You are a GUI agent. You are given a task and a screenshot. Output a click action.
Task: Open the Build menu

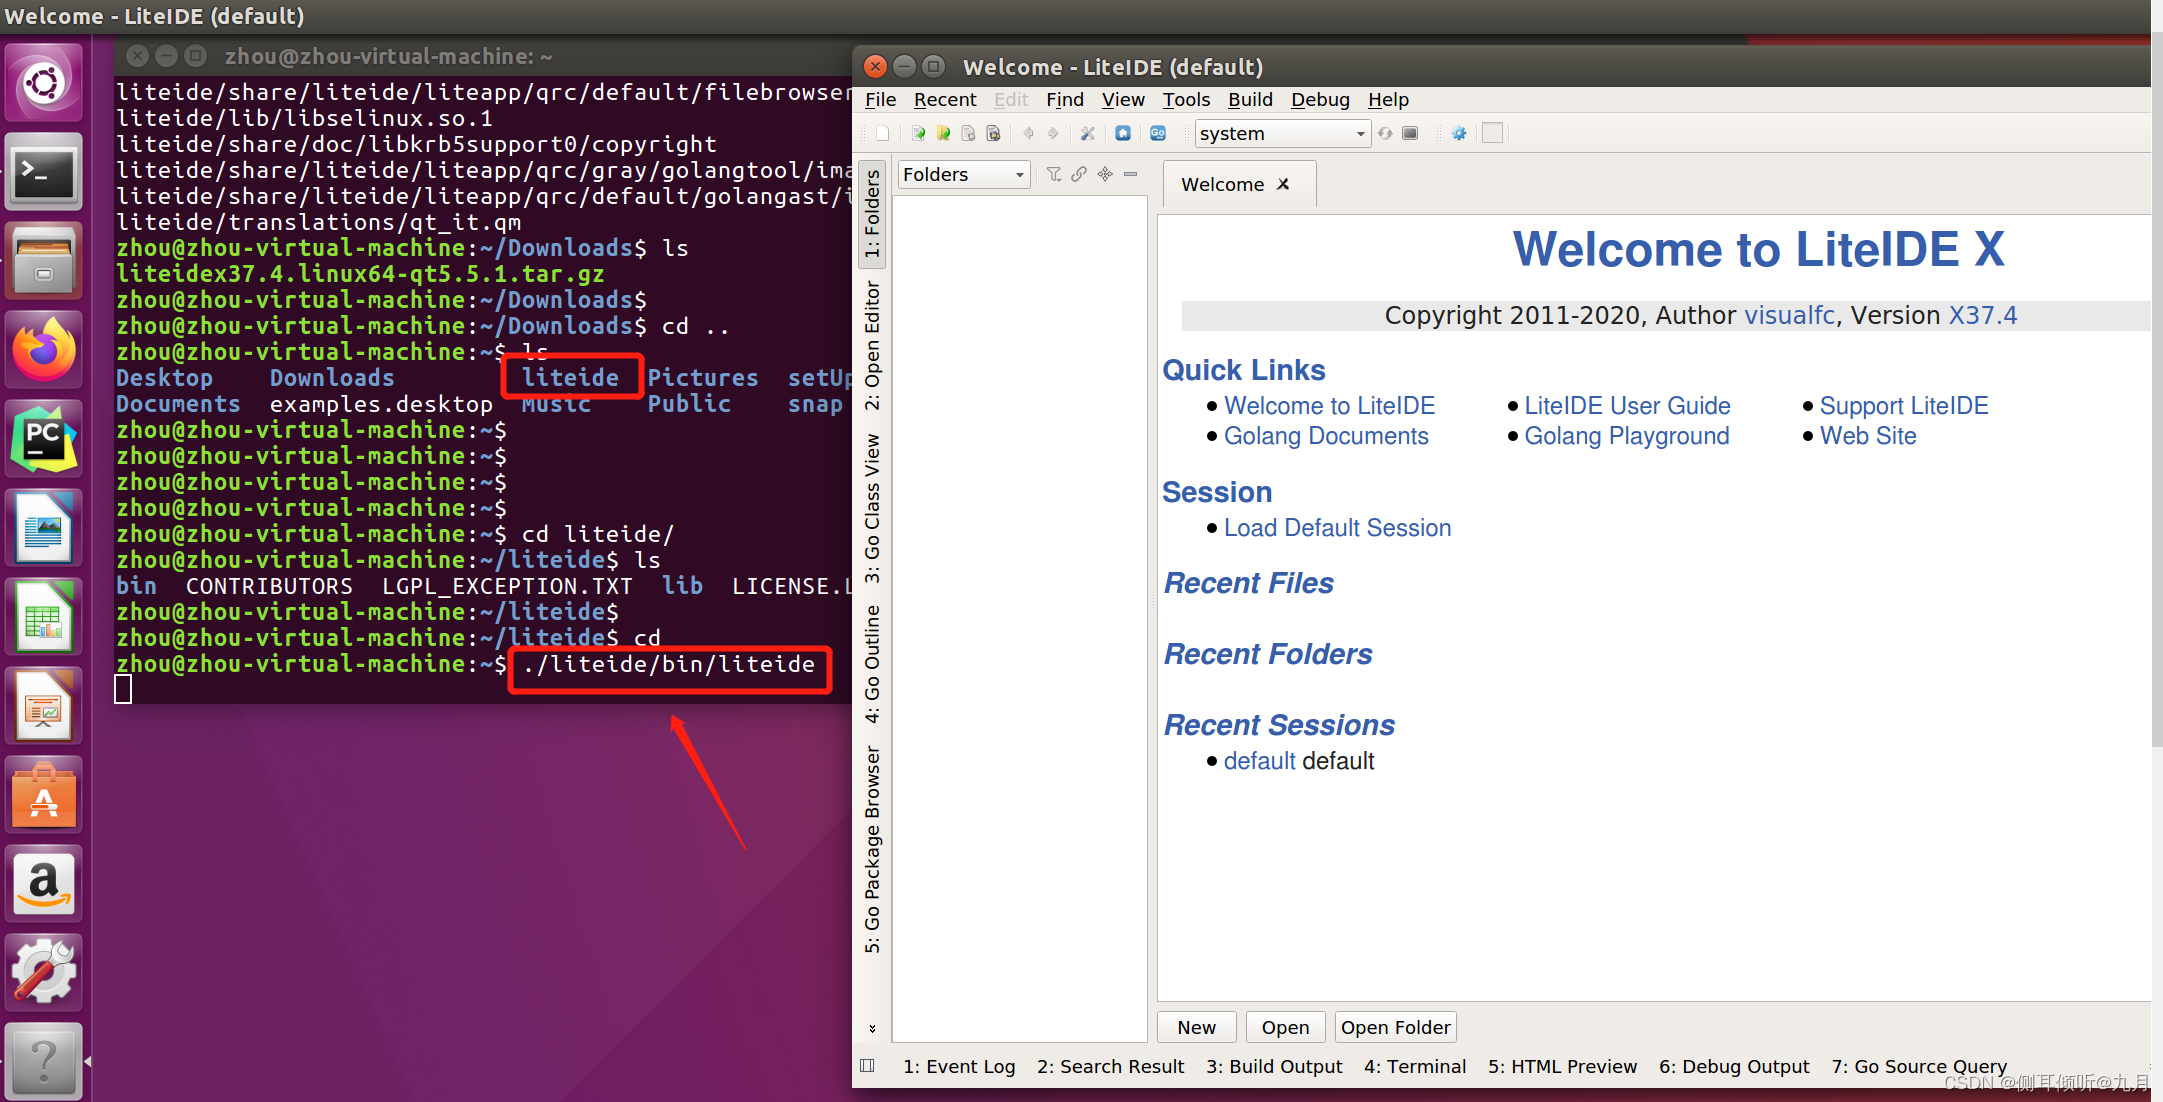pos(1250,99)
